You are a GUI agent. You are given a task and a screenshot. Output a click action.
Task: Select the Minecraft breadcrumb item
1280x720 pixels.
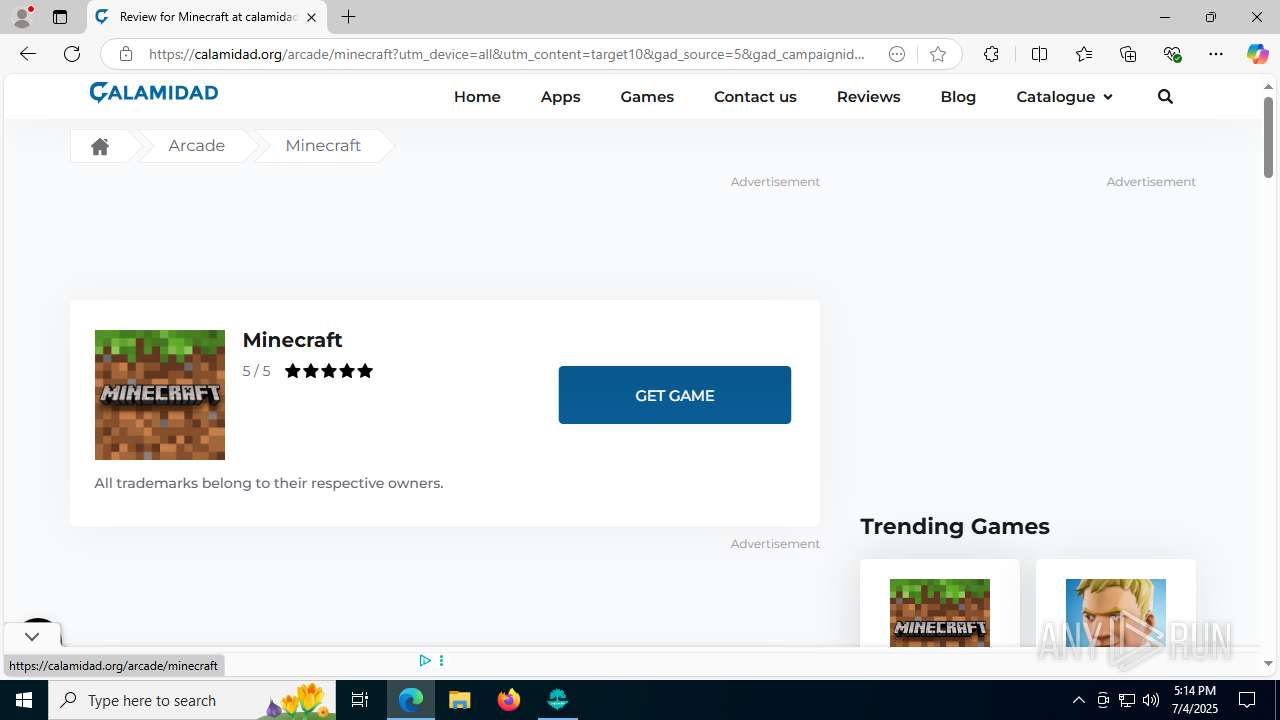pyautogui.click(x=323, y=146)
